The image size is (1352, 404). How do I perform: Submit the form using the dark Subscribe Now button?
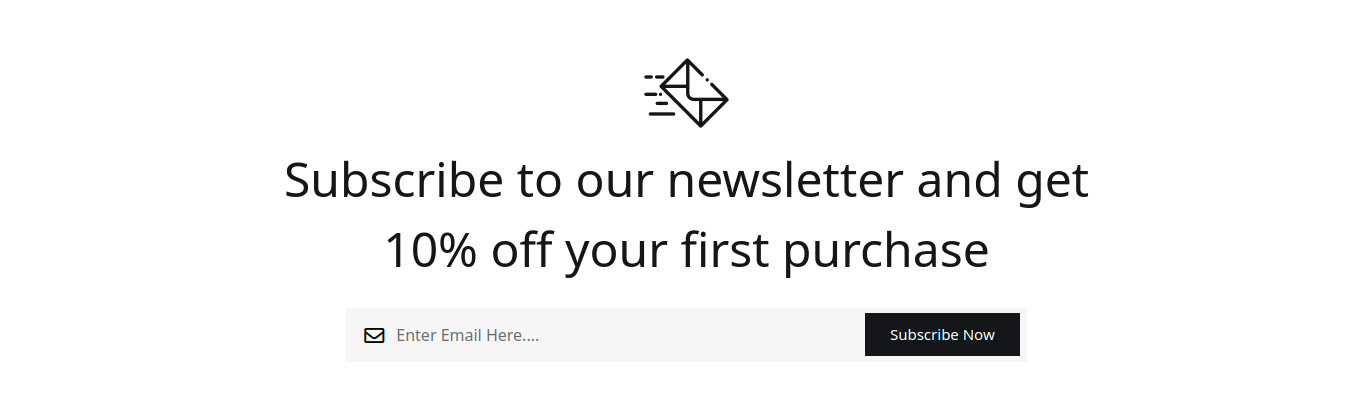pyautogui.click(x=942, y=335)
